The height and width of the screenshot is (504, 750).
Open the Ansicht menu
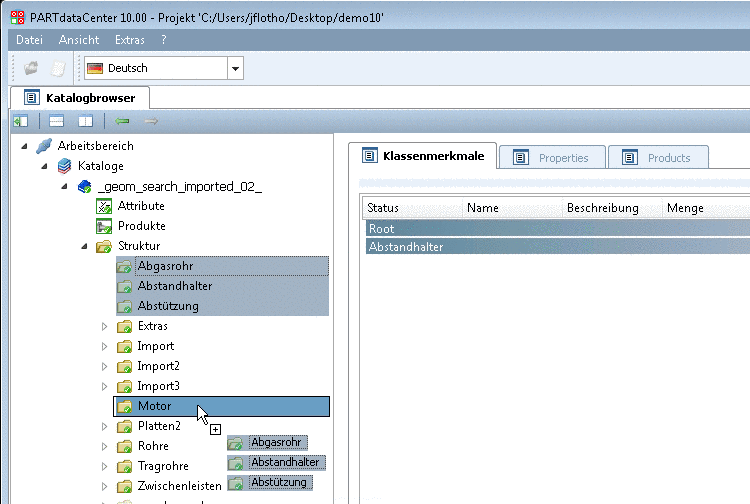pos(79,40)
